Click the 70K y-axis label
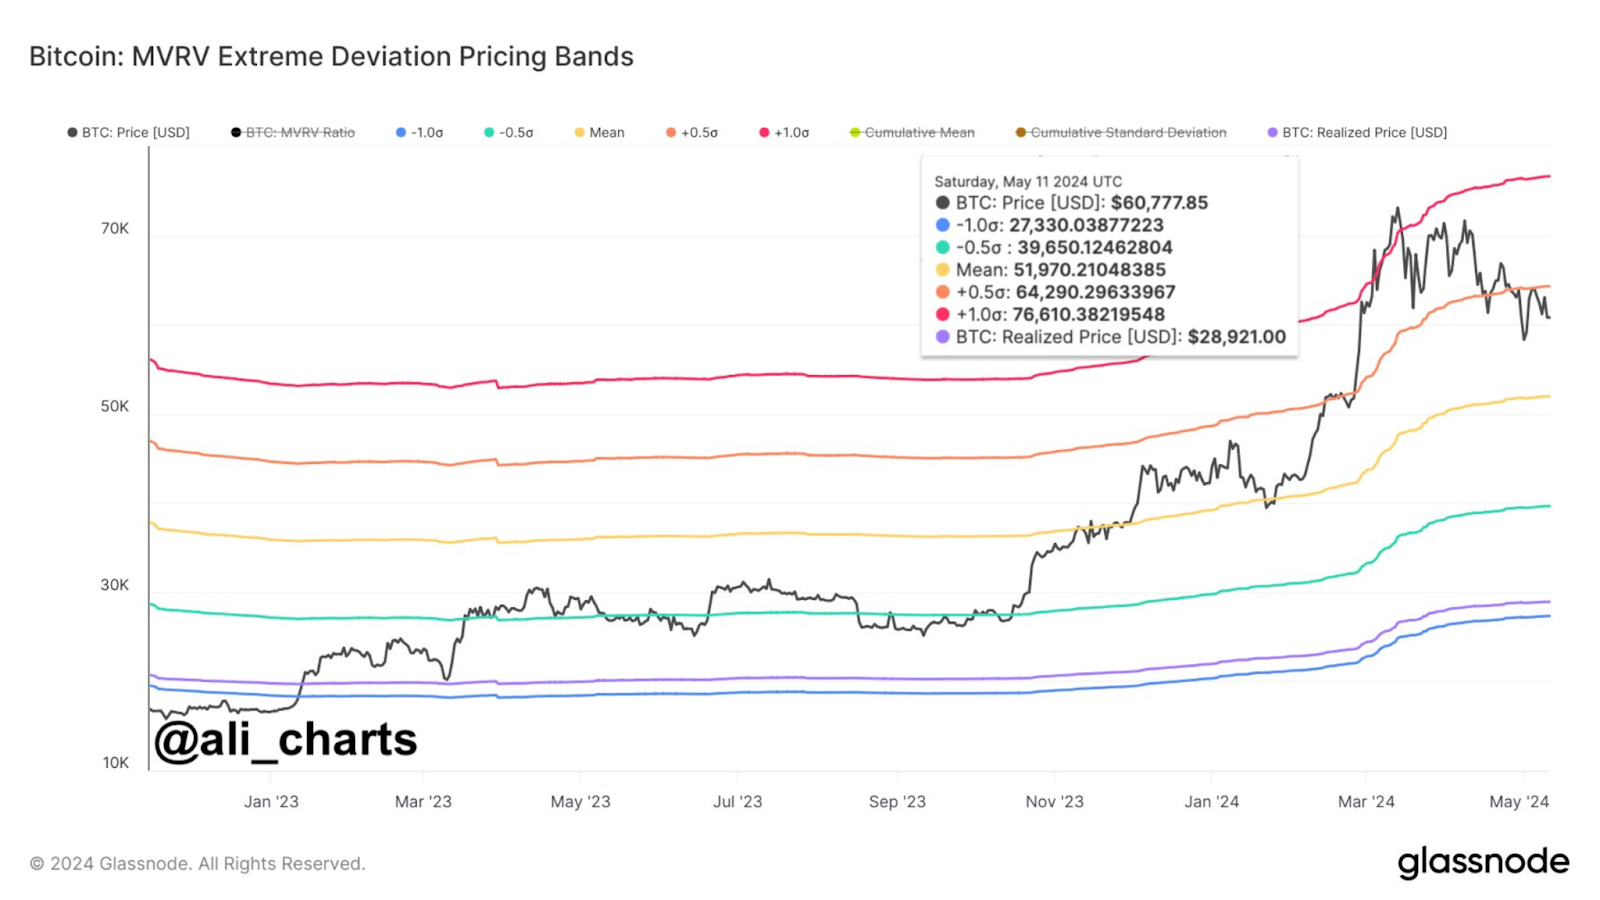 tap(115, 228)
